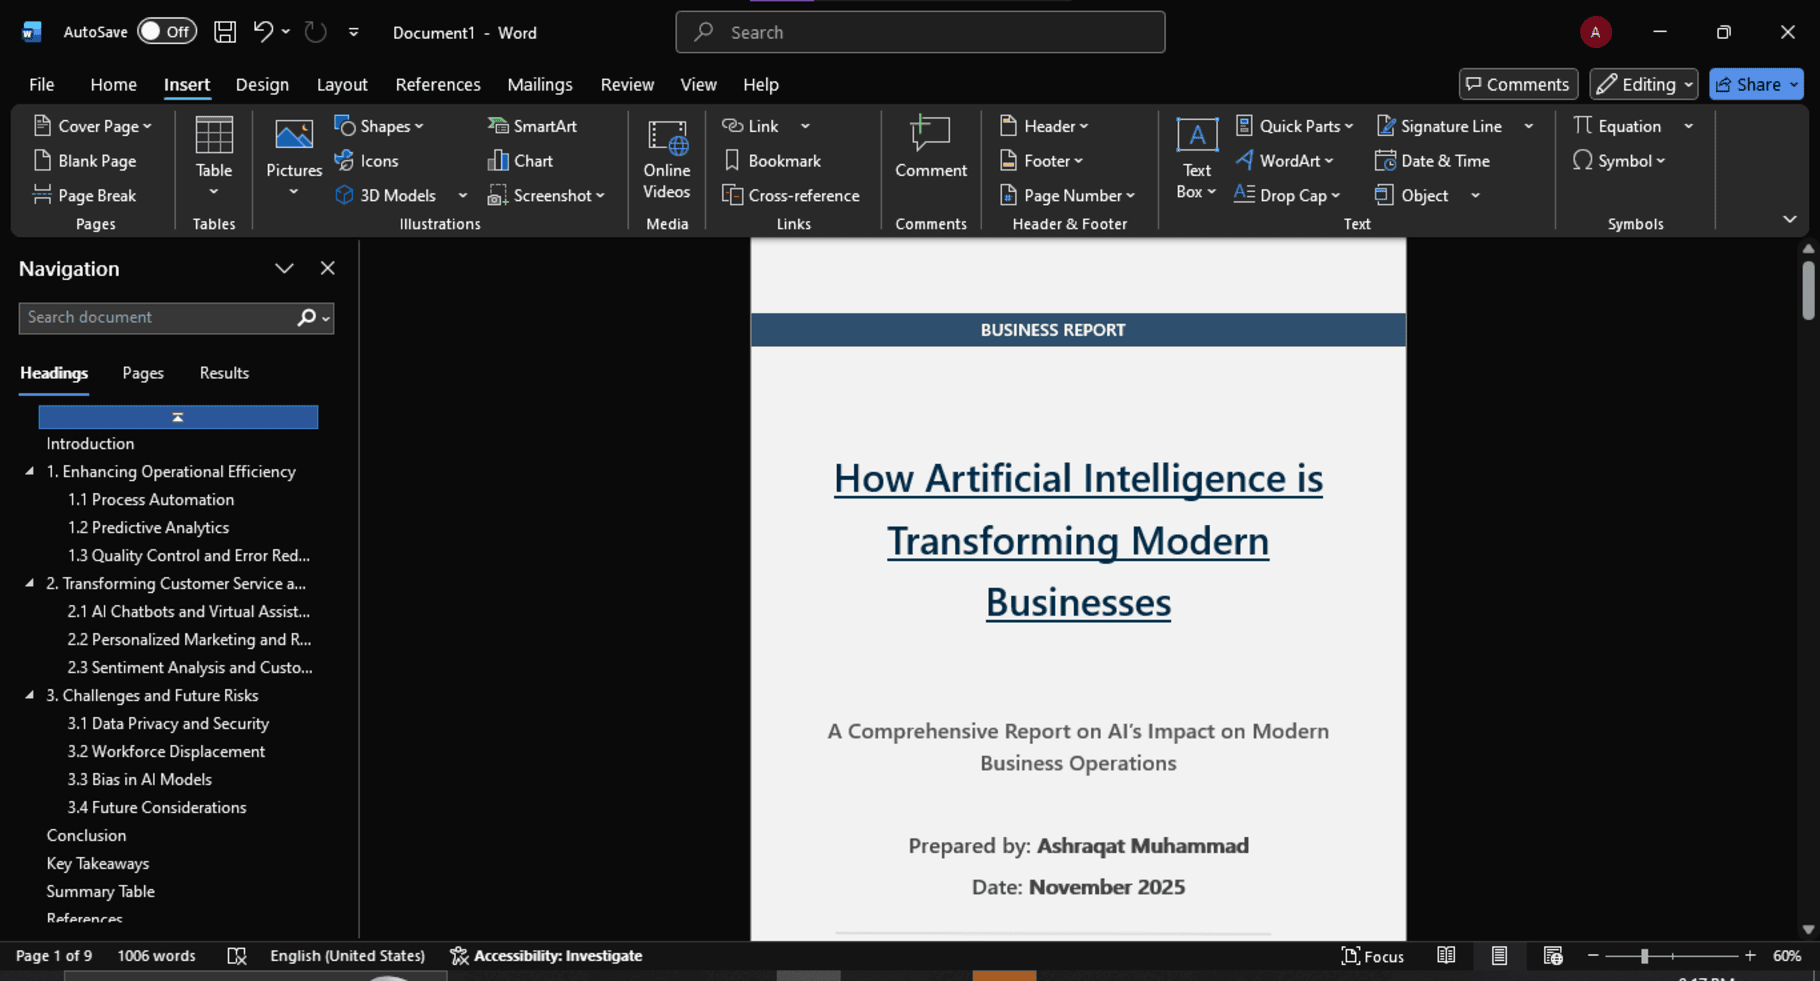Switch to Read Mode view

(1446, 956)
